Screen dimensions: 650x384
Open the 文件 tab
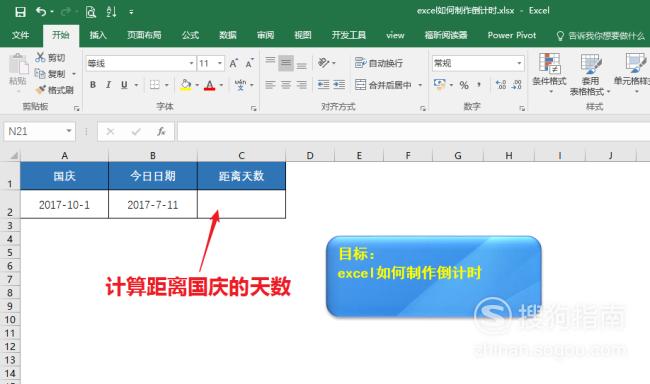[x=20, y=35]
